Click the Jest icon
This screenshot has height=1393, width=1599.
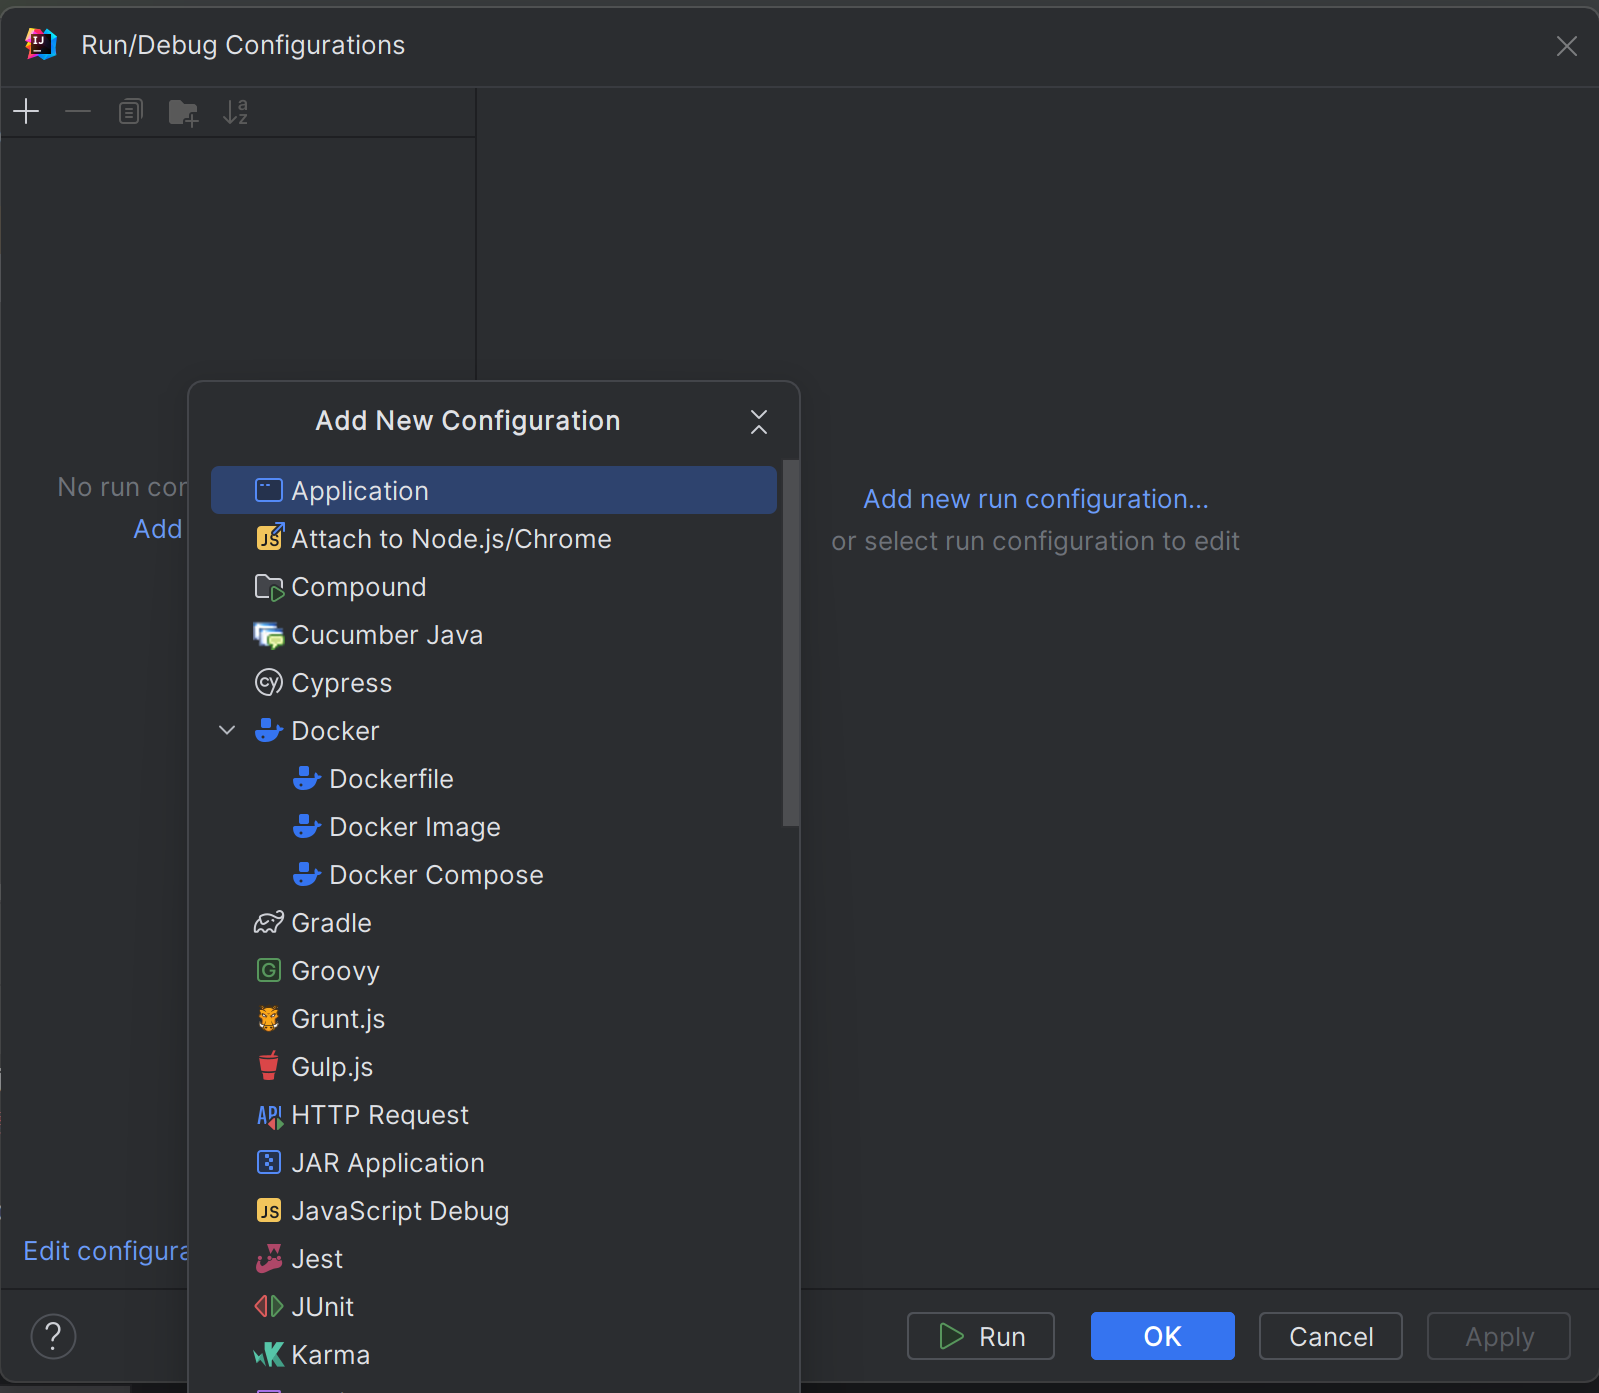269,1259
